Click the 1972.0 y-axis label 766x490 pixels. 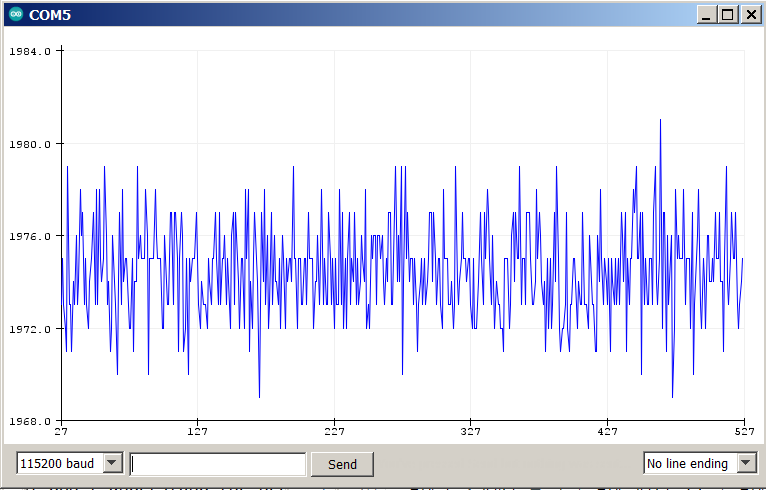point(30,329)
